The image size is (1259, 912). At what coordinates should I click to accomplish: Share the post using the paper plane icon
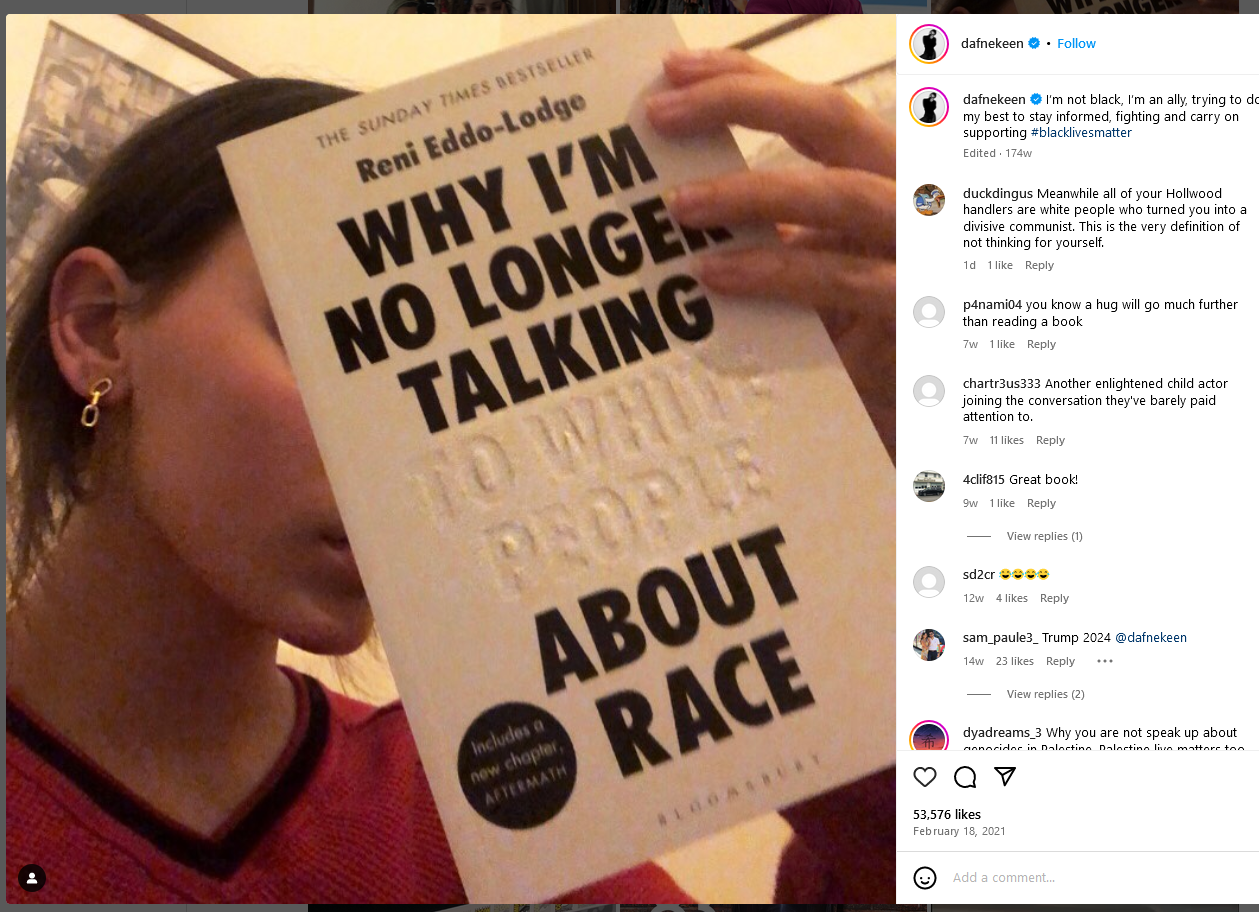(1005, 777)
